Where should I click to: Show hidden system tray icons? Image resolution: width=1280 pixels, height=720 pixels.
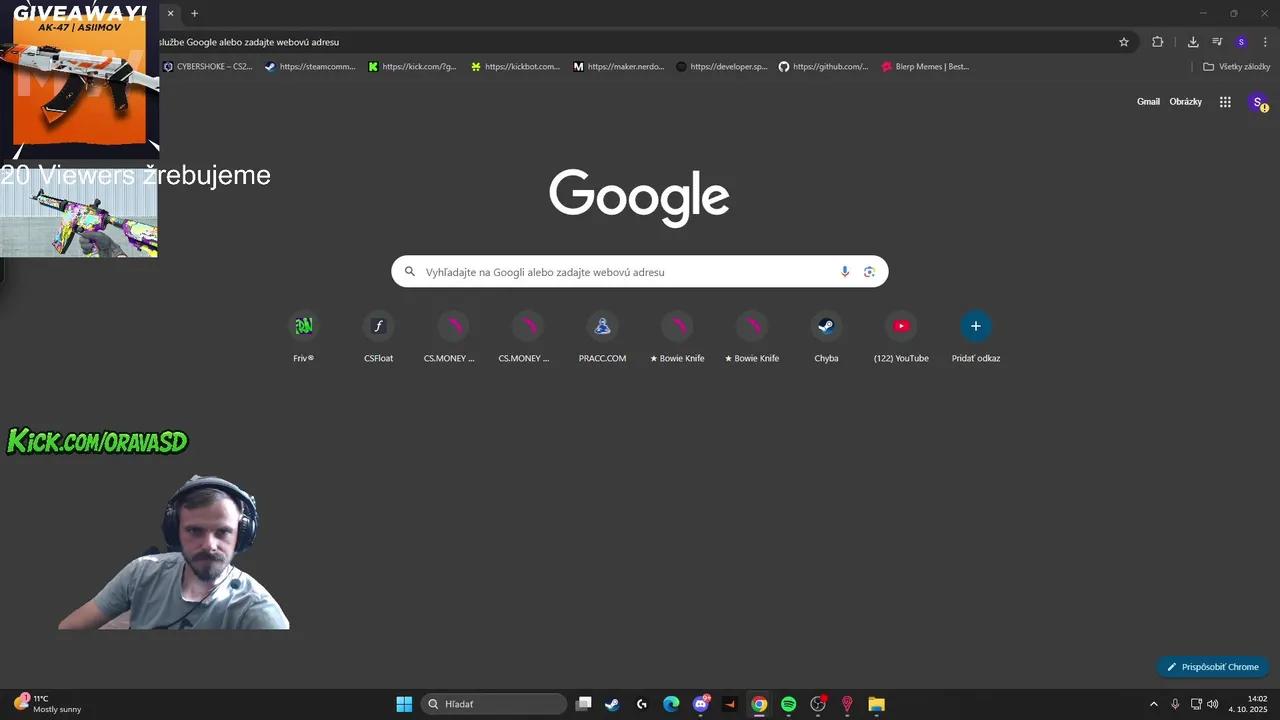1154,704
